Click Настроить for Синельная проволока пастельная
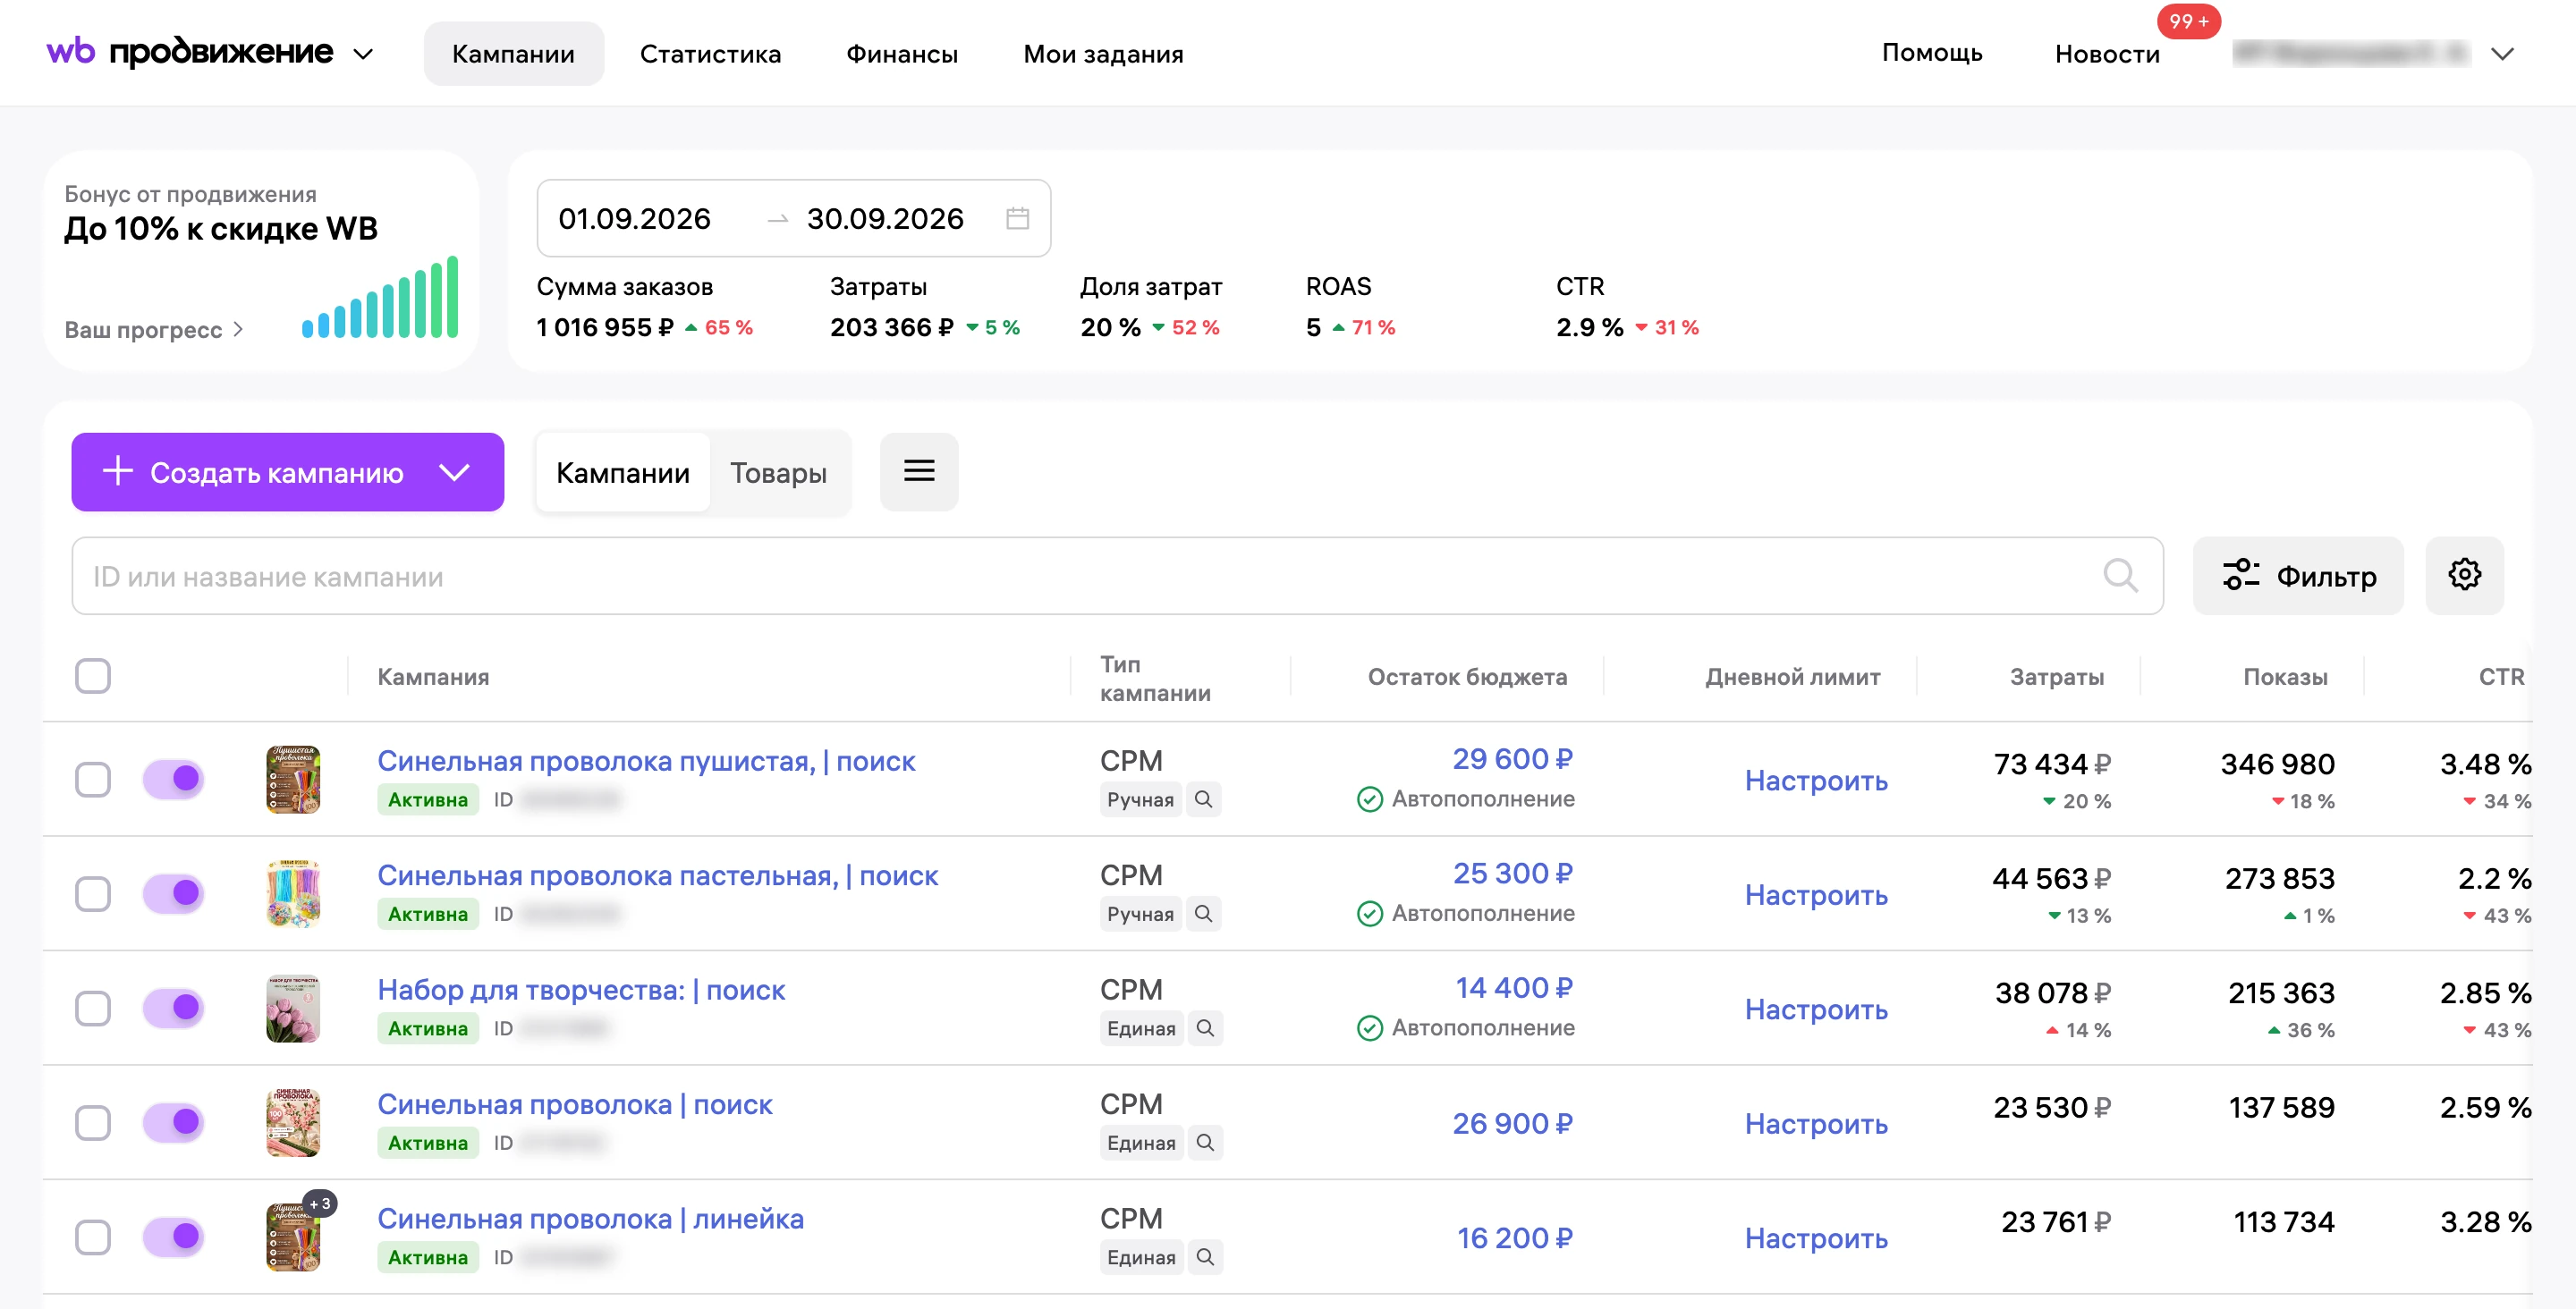Screen dimensions: 2576x1309 (1815, 894)
